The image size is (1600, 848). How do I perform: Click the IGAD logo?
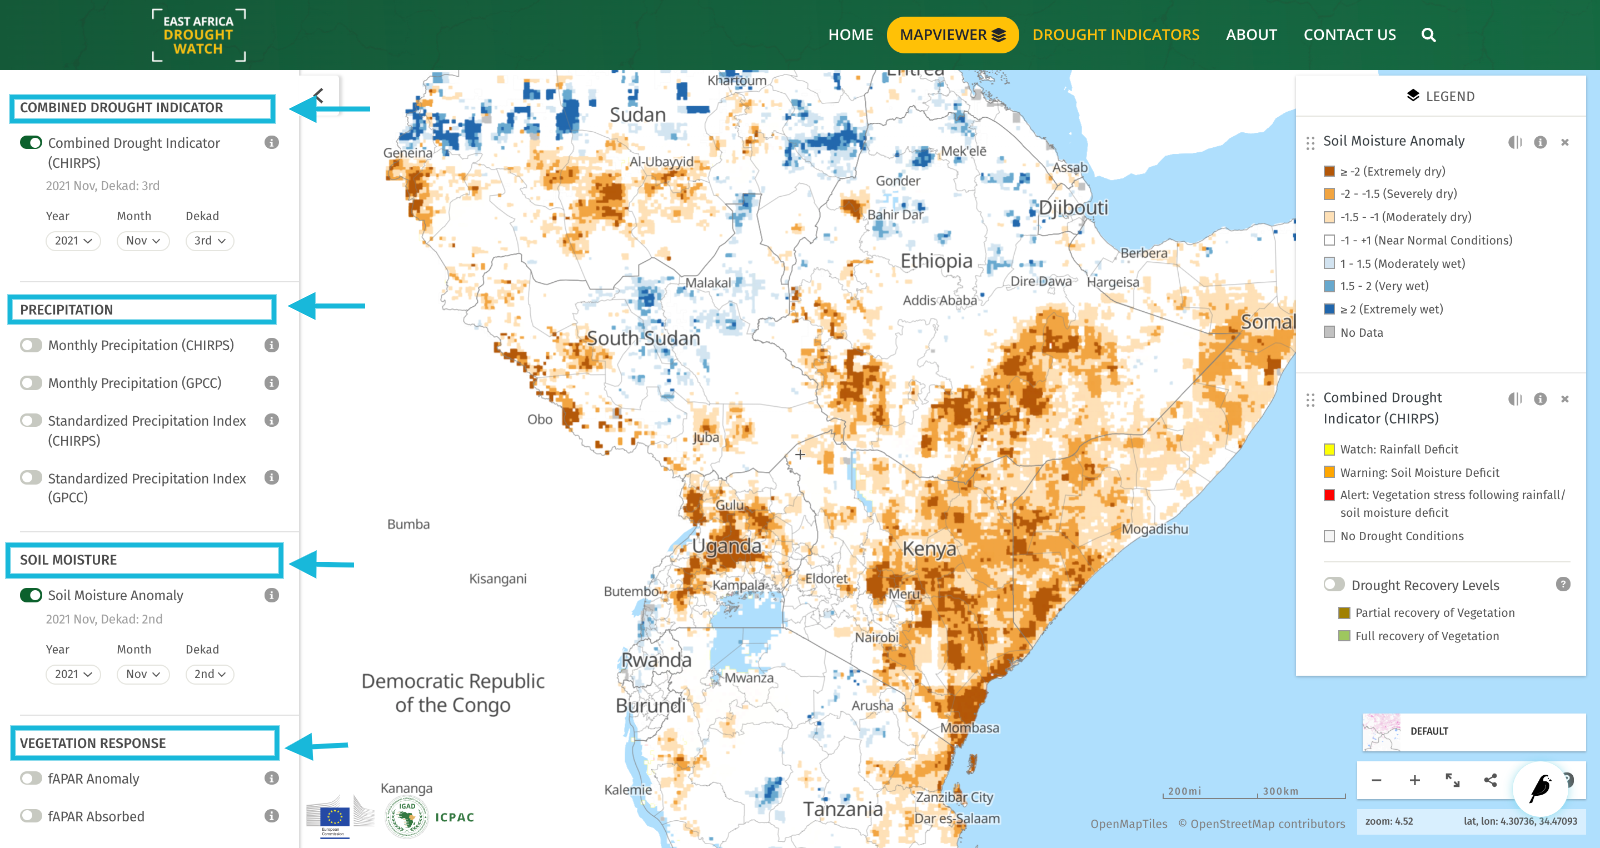(x=407, y=817)
